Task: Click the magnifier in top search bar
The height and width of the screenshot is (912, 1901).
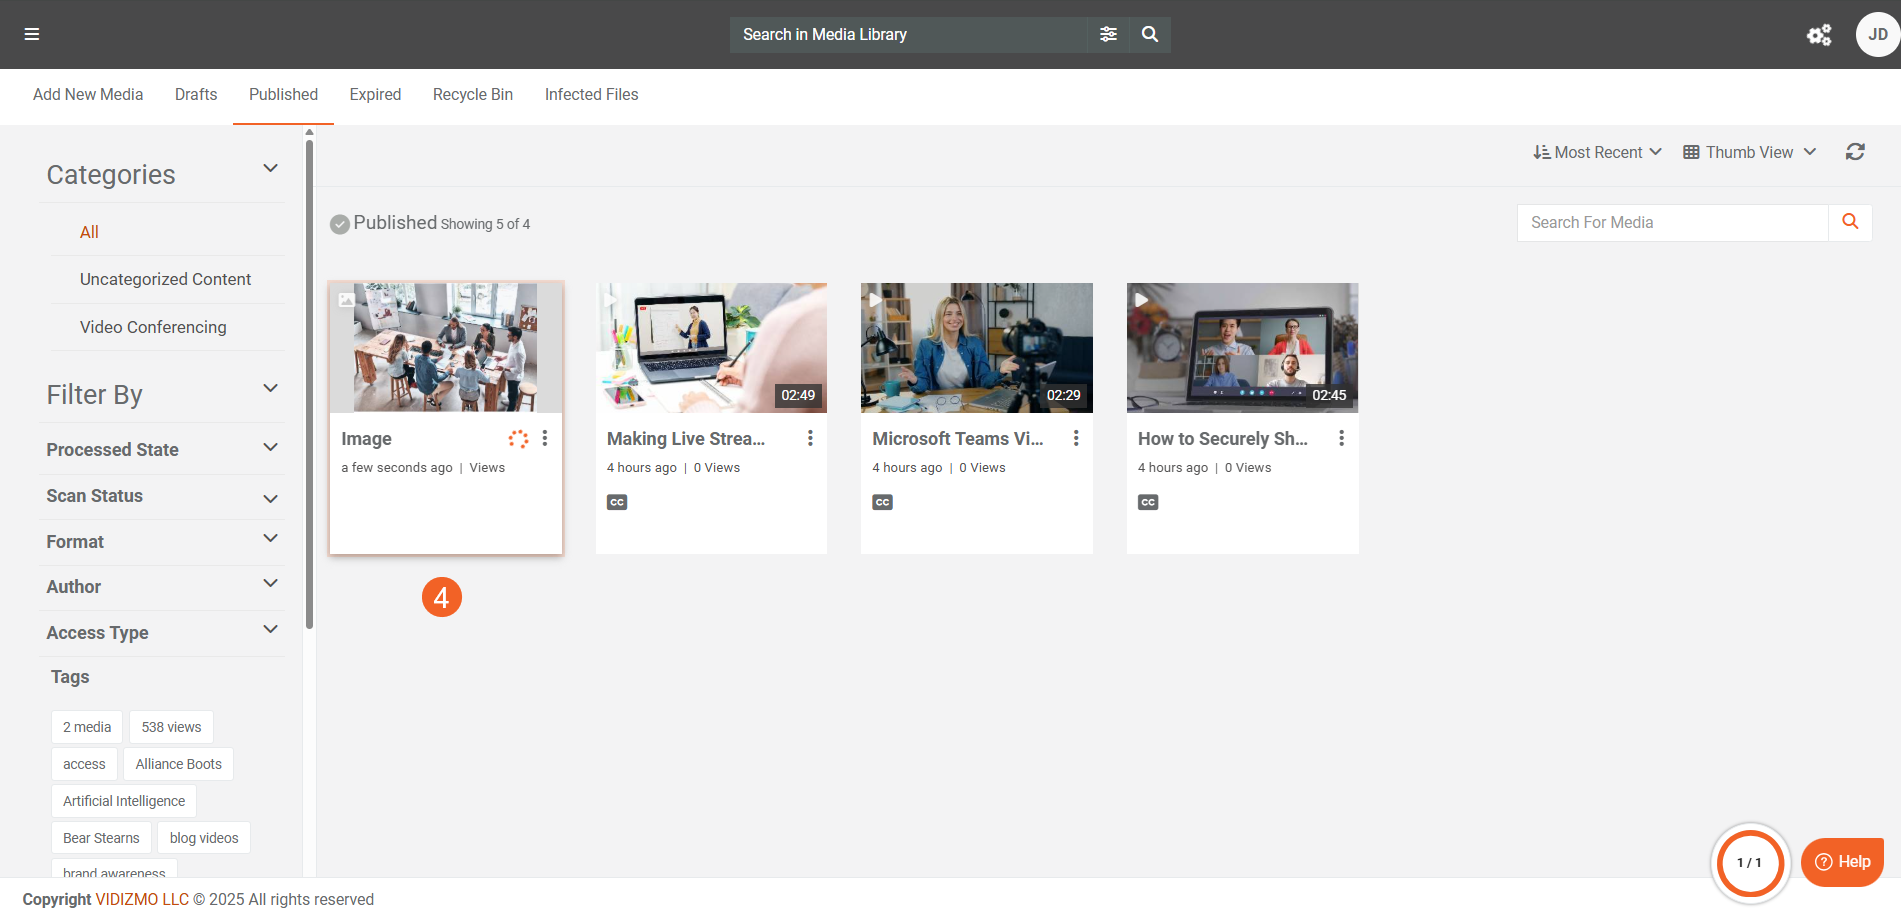Action: [x=1150, y=34]
